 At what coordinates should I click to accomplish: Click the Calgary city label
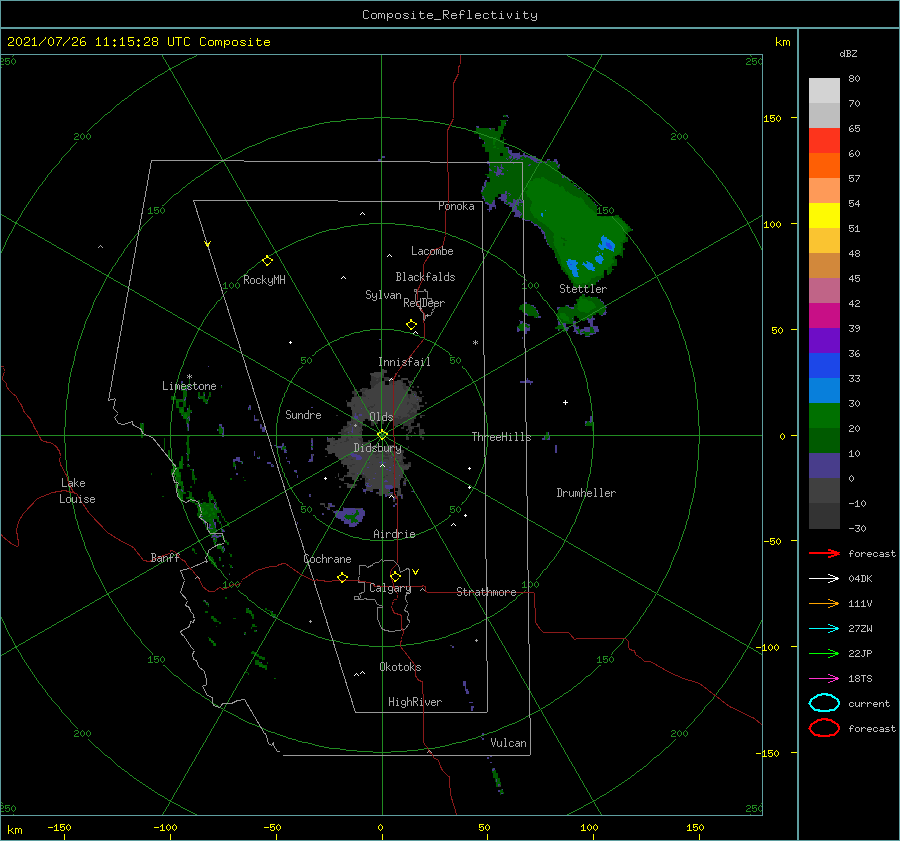pyautogui.click(x=390, y=588)
